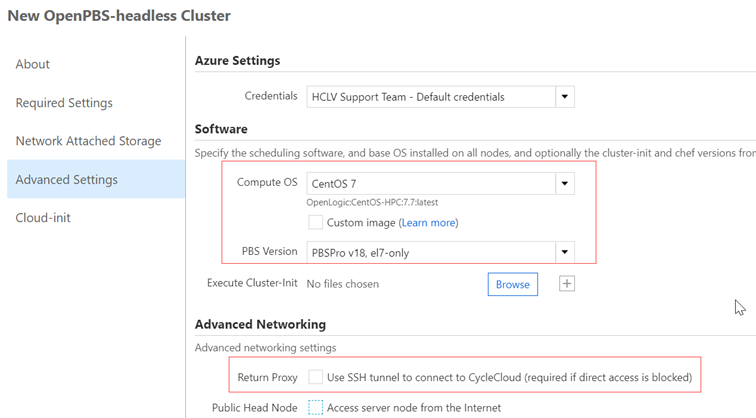The image size is (756, 418).
Task: Click the 'No files chosen' text
Action: tap(342, 284)
